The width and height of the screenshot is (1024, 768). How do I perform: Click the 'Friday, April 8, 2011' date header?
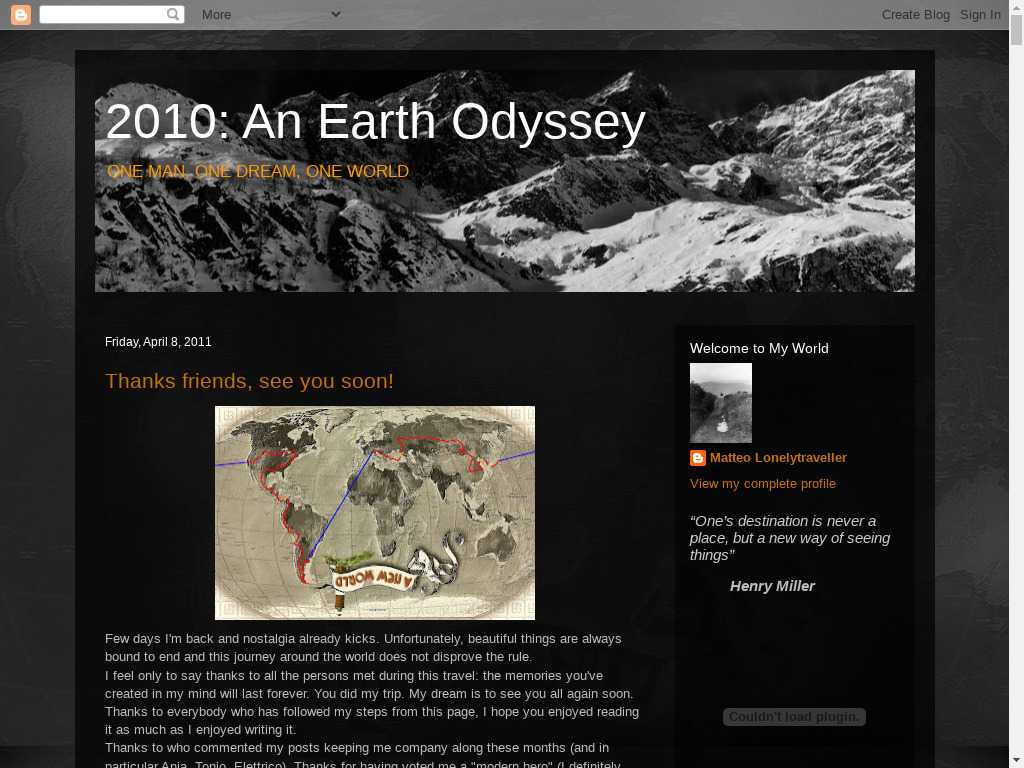point(158,342)
